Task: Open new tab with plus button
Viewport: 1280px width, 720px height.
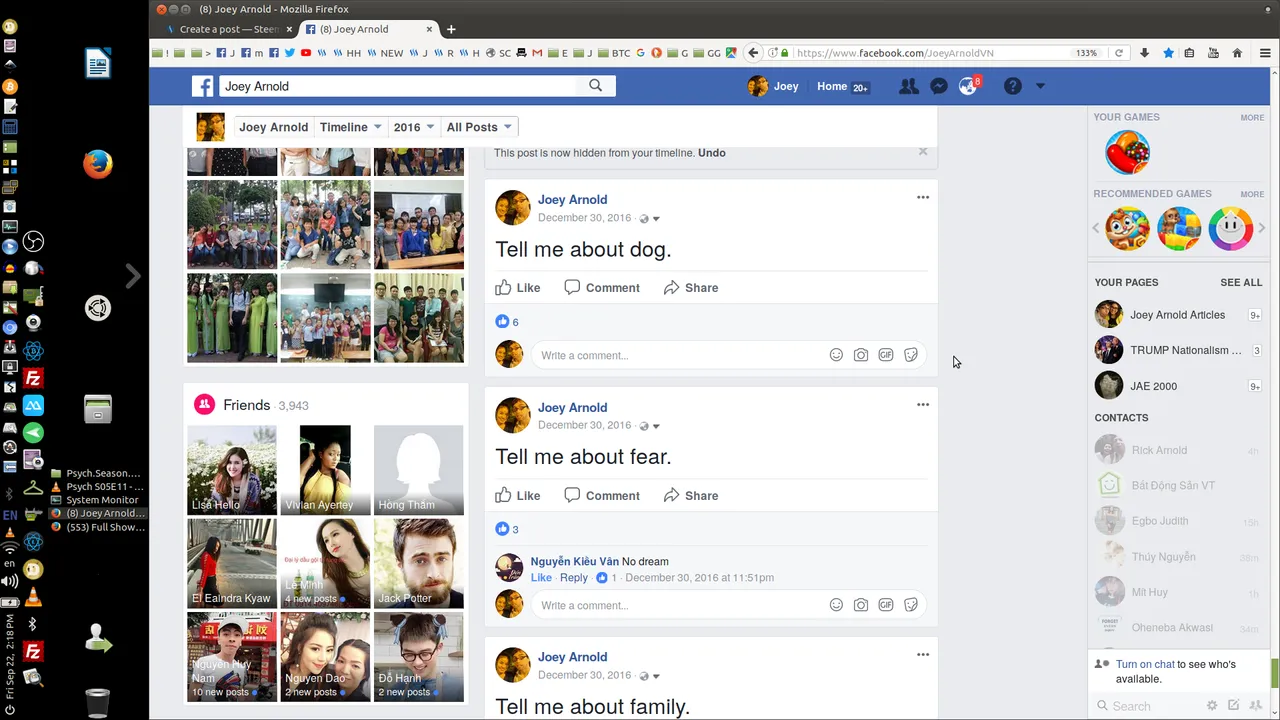Action: 451,29
